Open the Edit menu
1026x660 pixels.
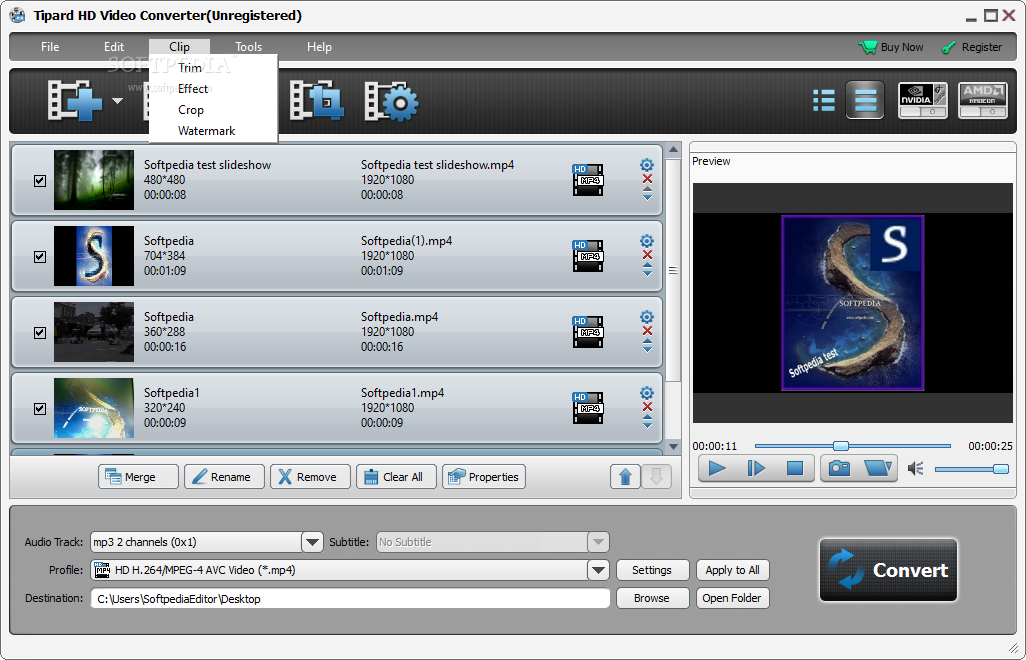114,47
